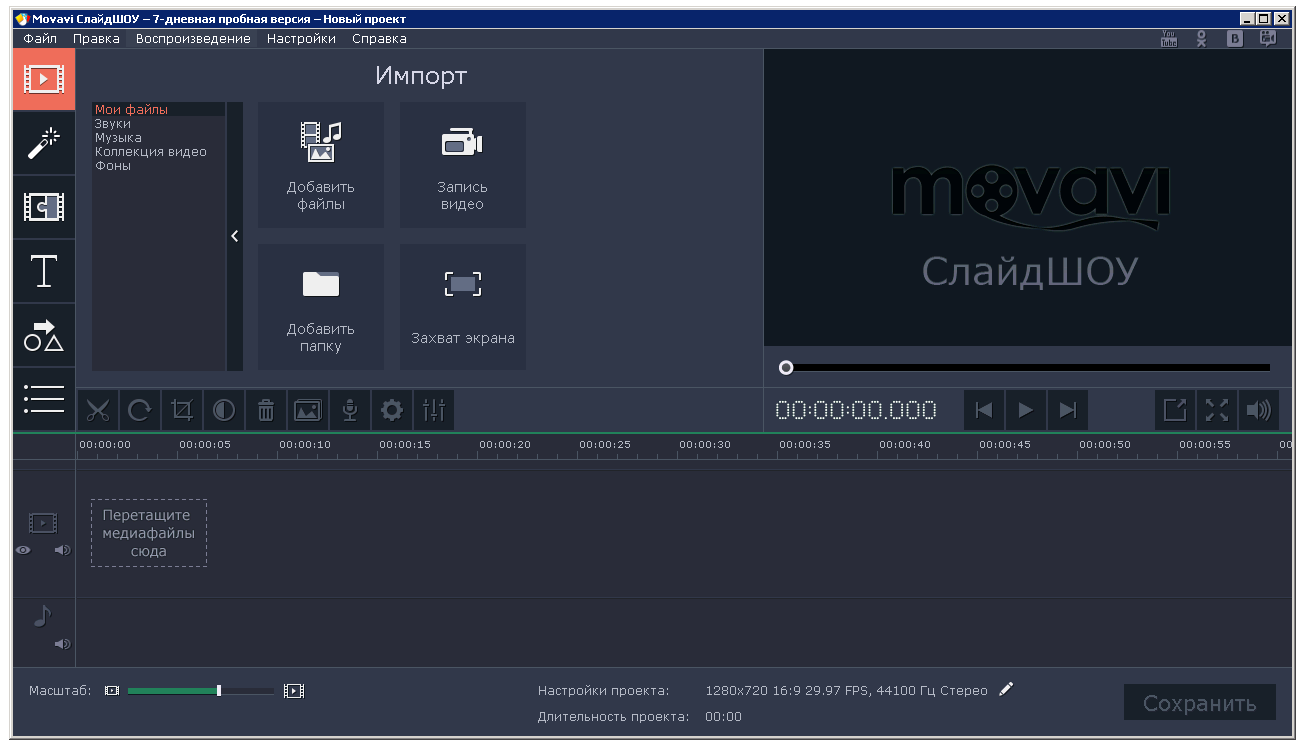Screen dimensions: 1304x749
Task: Click the Масштаб timeline zoom slider handle
Action: [x=219, y=690]
